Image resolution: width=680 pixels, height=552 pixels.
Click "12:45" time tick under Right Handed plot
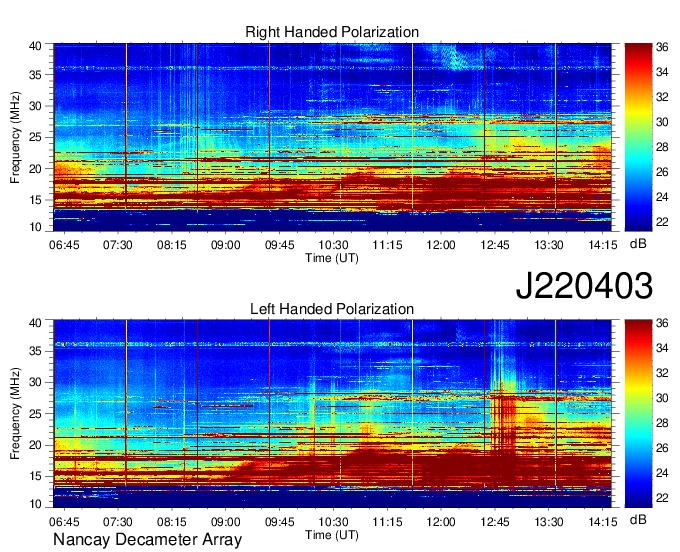point(495,245)
